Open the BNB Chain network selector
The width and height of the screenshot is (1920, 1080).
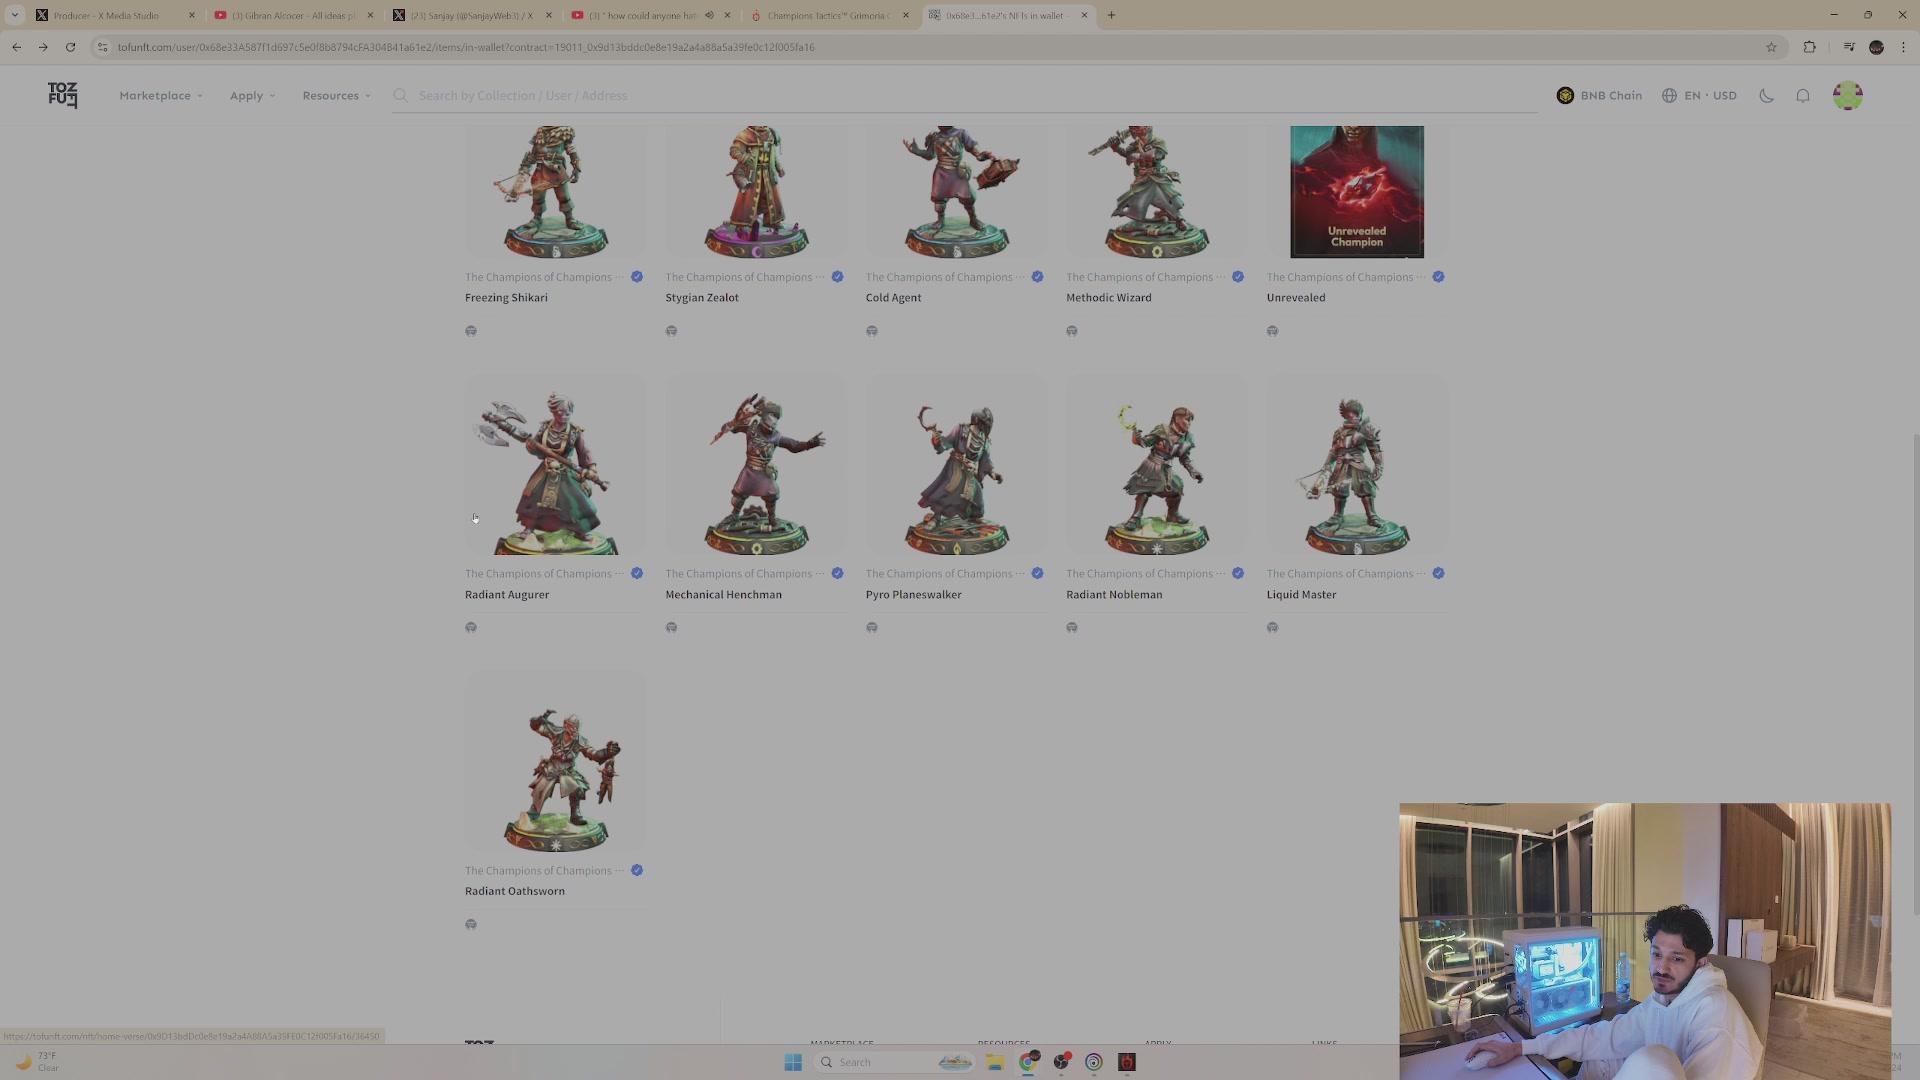1599,96
